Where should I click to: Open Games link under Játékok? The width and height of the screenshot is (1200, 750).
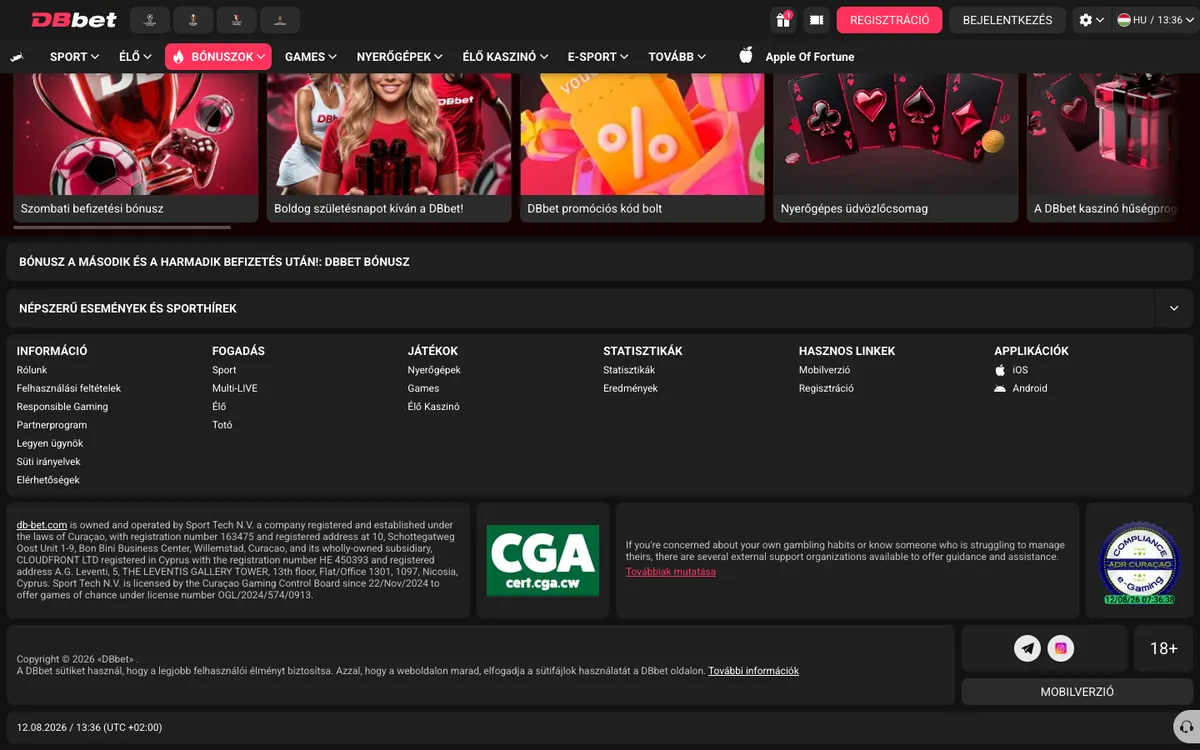[424, 388]
